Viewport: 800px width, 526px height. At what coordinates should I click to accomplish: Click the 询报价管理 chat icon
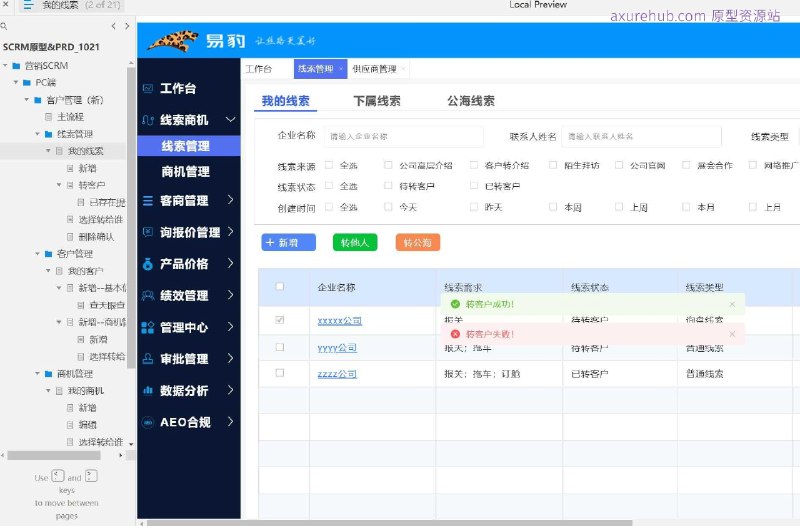click(x=148, y=232)
